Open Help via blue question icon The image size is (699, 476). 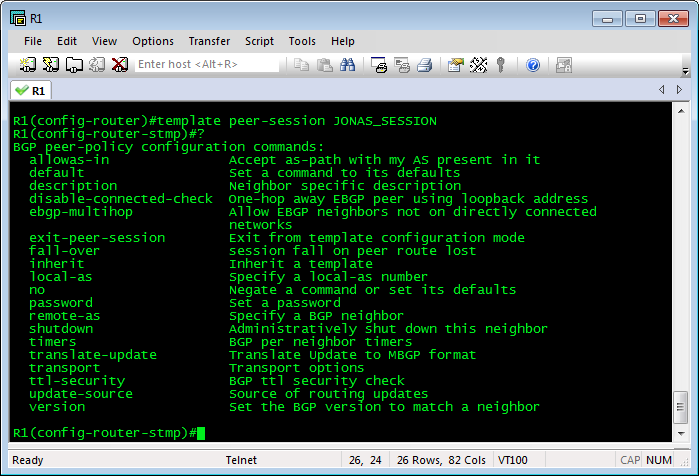[x=533, y=65]
